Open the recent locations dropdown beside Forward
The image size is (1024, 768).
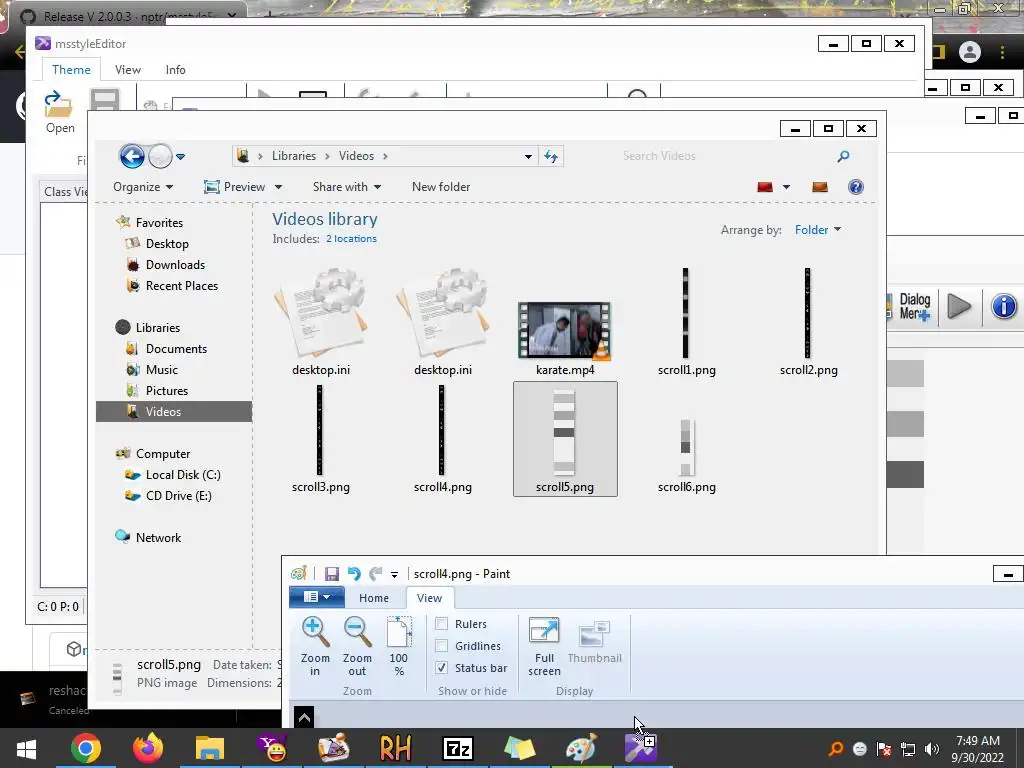point(181,157)
